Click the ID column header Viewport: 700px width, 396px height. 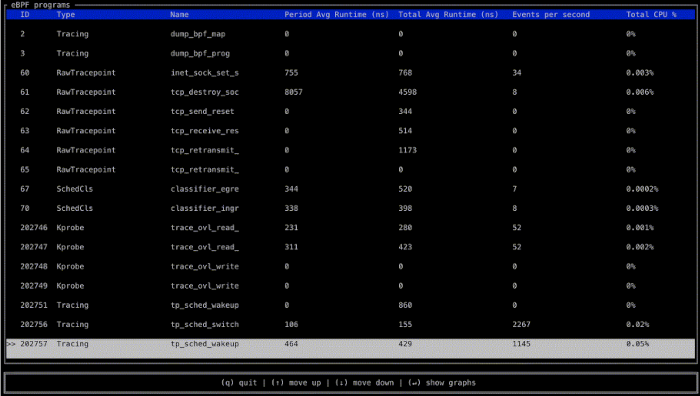pos(25,14)
